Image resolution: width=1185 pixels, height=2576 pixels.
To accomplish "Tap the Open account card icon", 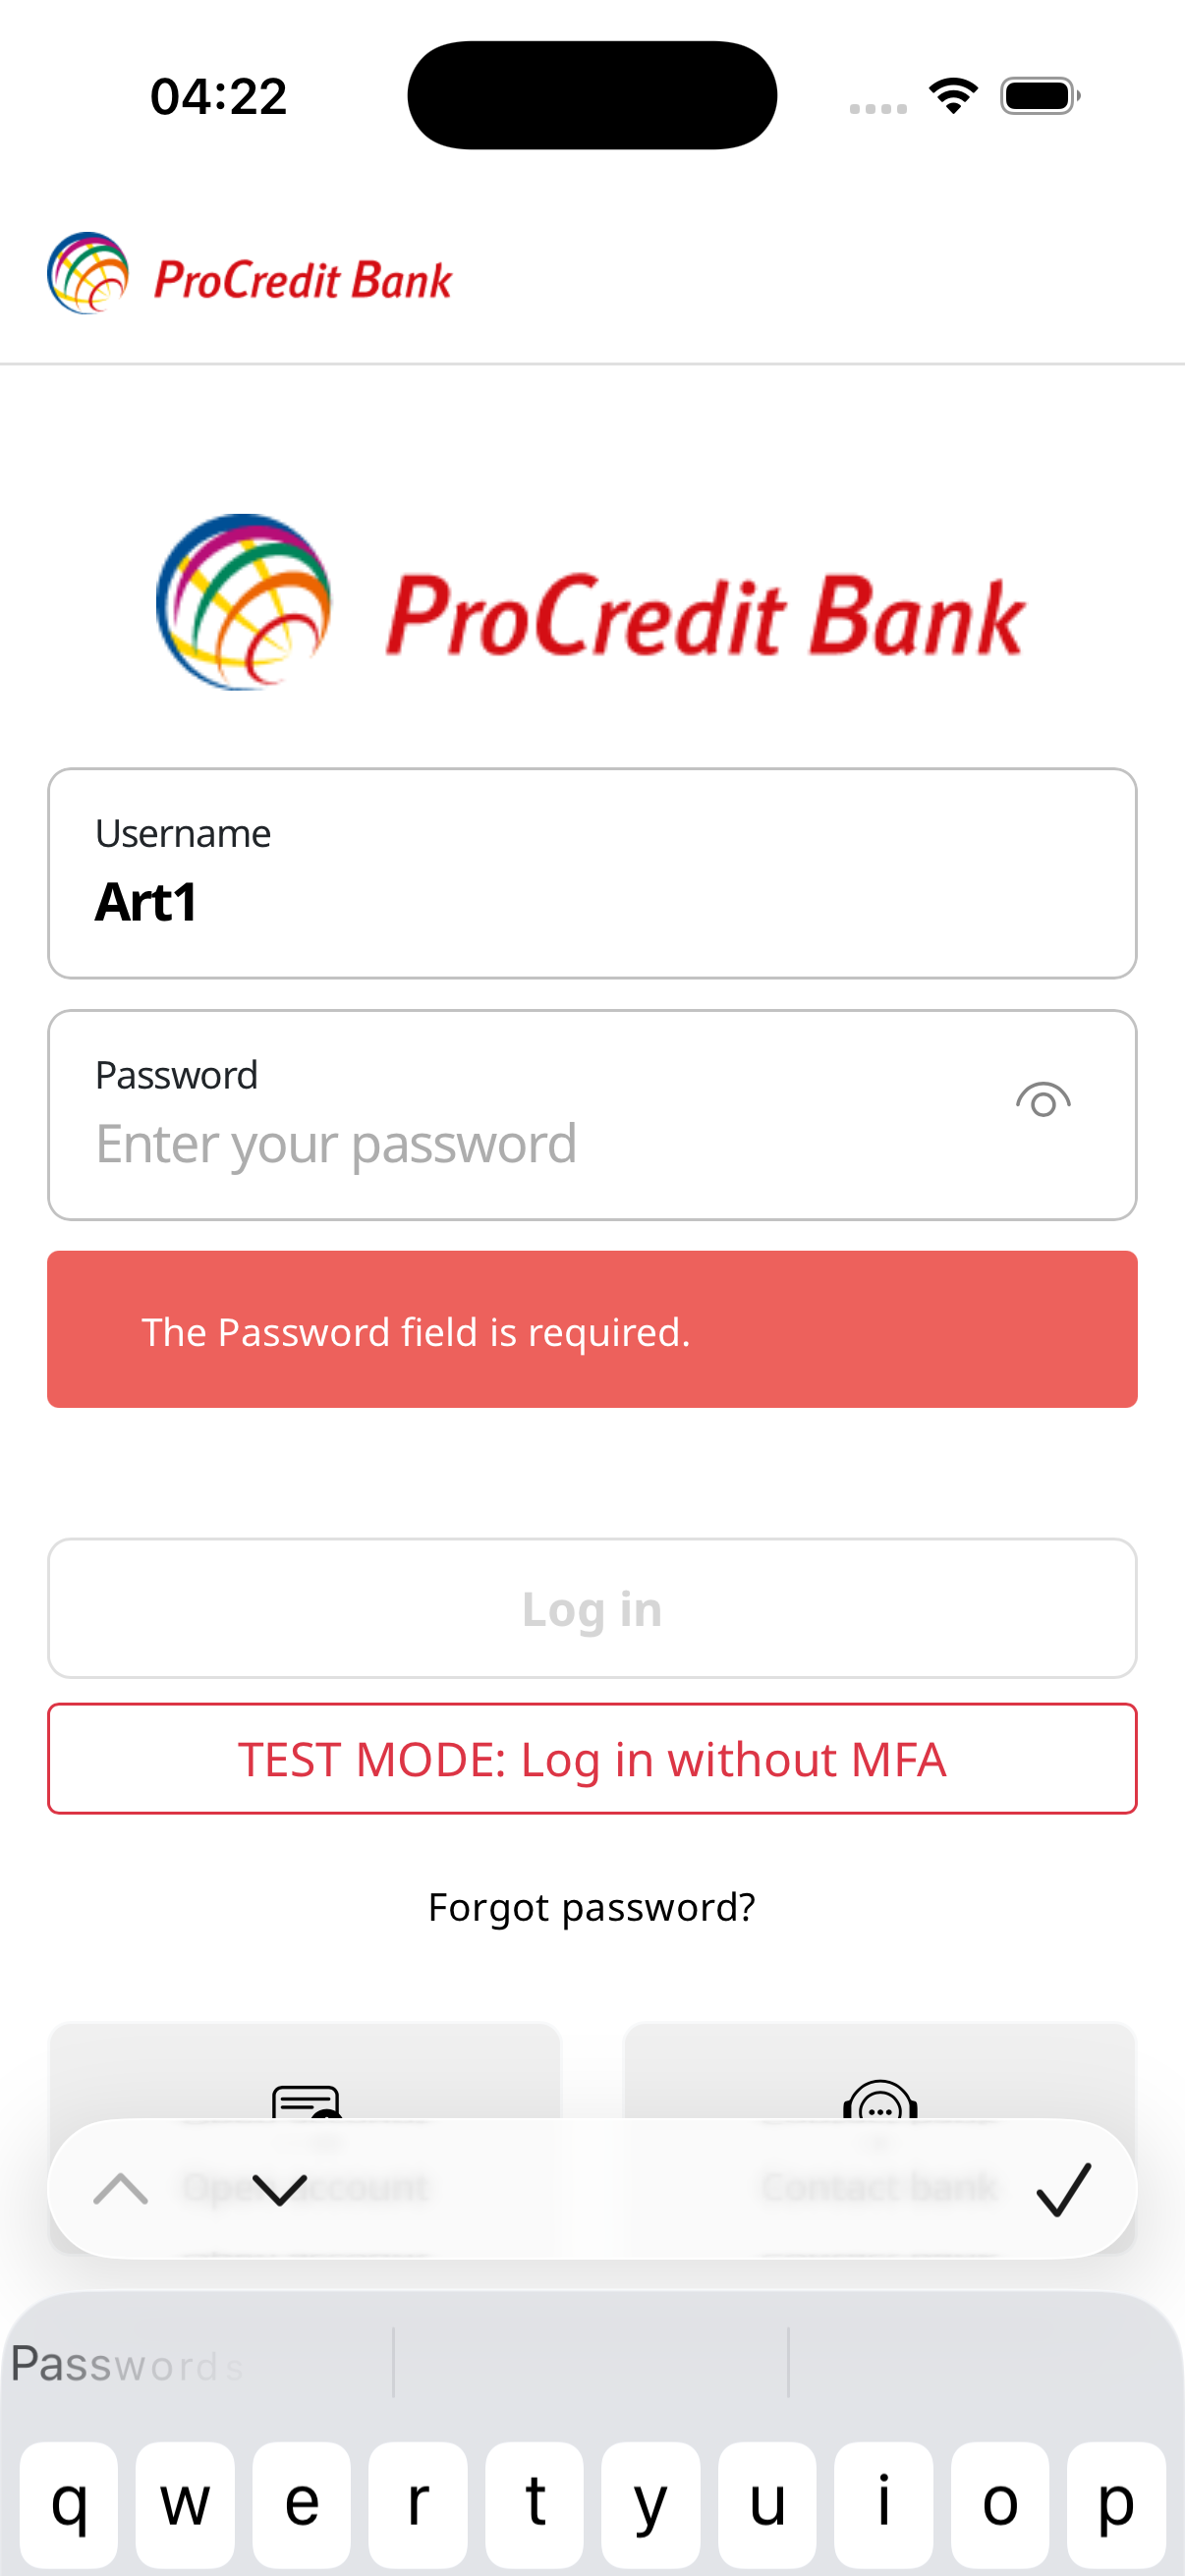I will click(306, 2100).
